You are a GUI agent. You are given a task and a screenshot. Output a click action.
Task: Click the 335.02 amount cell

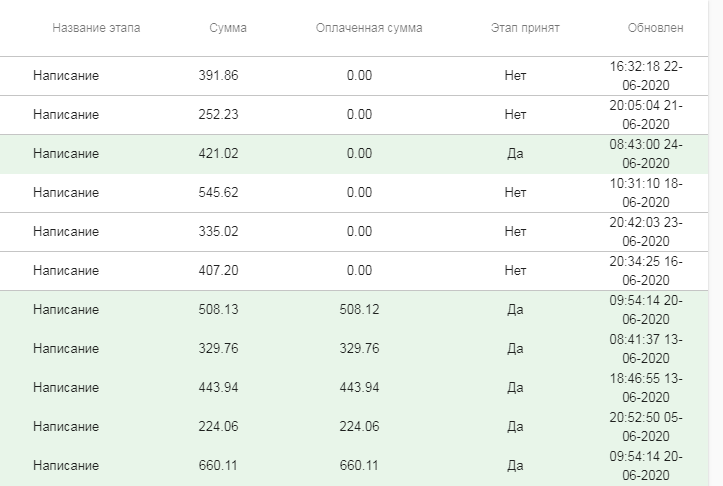tap(218, 231)
